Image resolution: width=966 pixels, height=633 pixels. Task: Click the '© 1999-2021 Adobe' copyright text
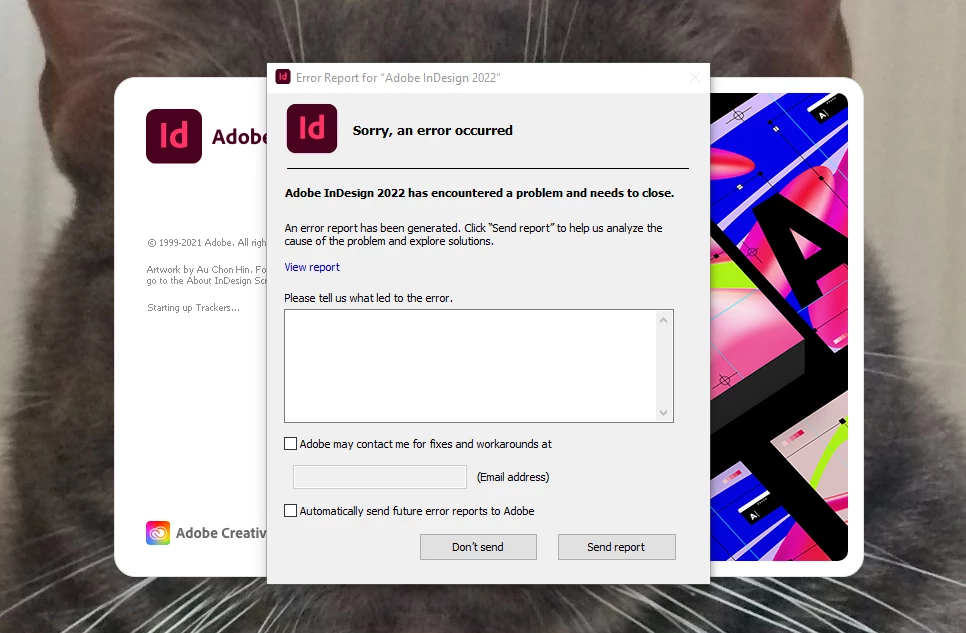click(206, 243)
